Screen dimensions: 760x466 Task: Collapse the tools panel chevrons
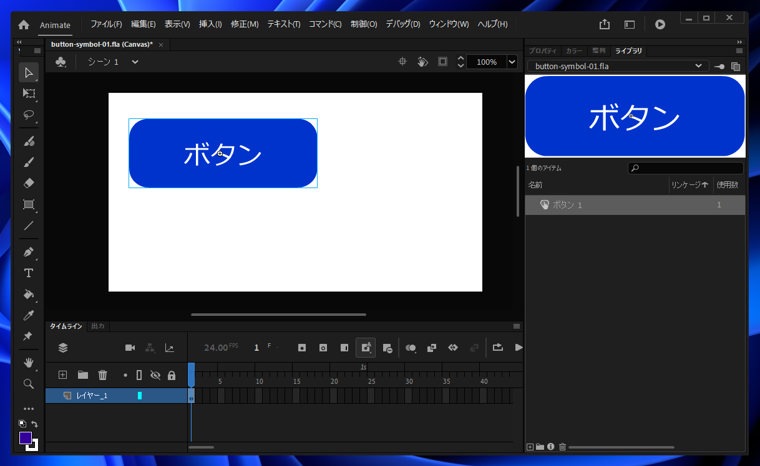[x=19, y=42]
